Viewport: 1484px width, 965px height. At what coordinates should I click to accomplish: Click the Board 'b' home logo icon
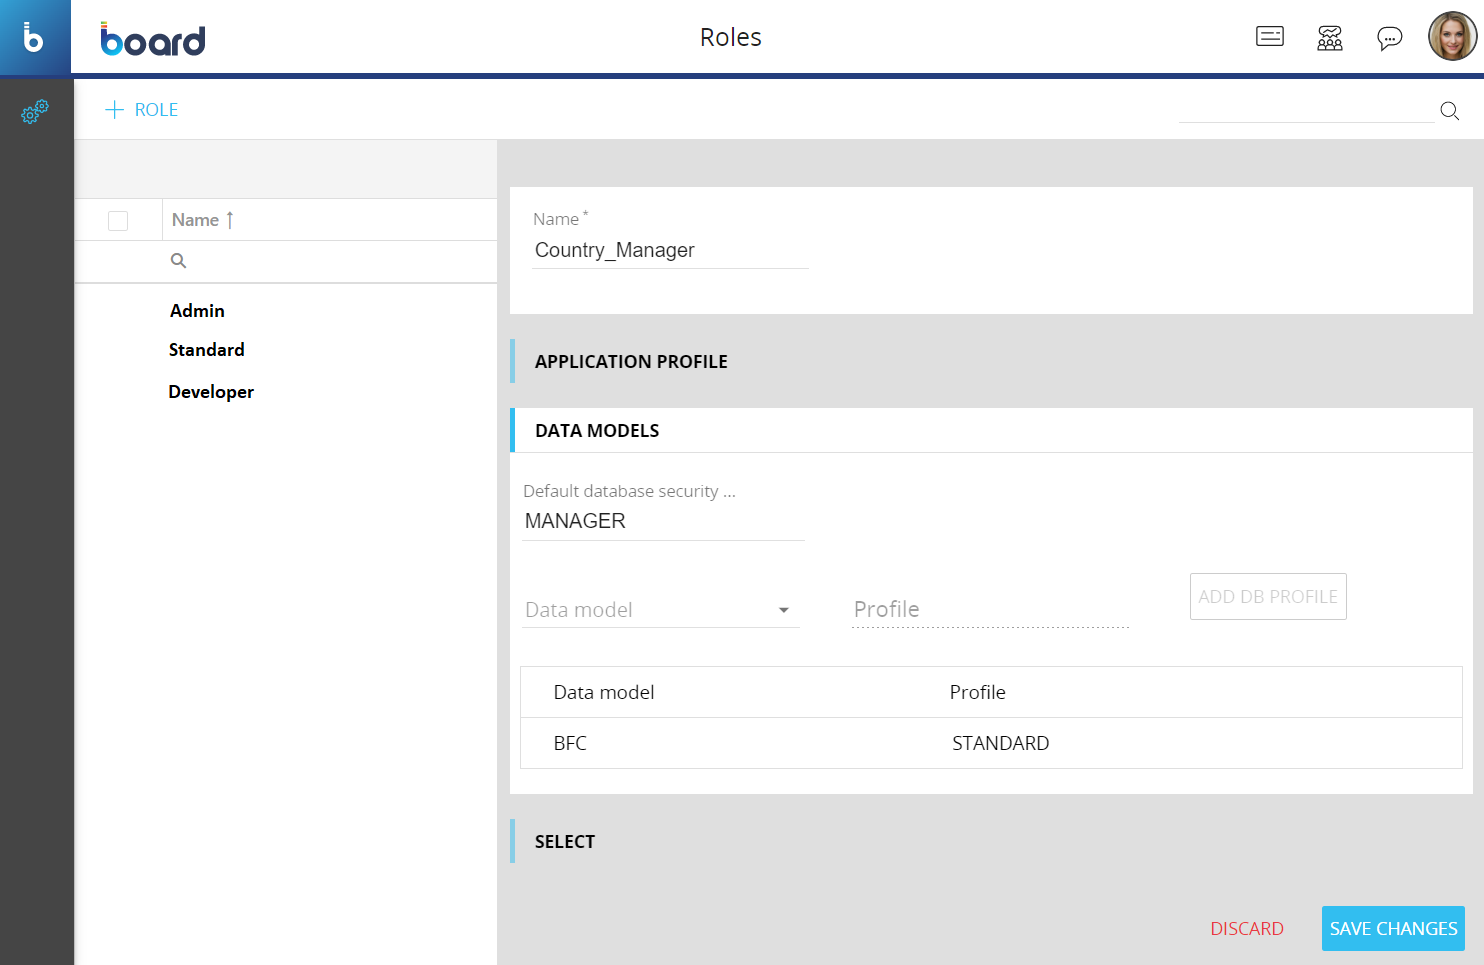pyautogui.click(x=34, y=37)
